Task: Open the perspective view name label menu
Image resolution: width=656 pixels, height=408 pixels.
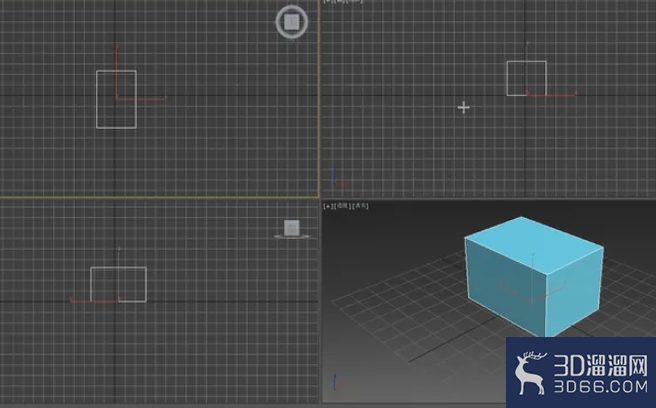Action: (342, 206)
